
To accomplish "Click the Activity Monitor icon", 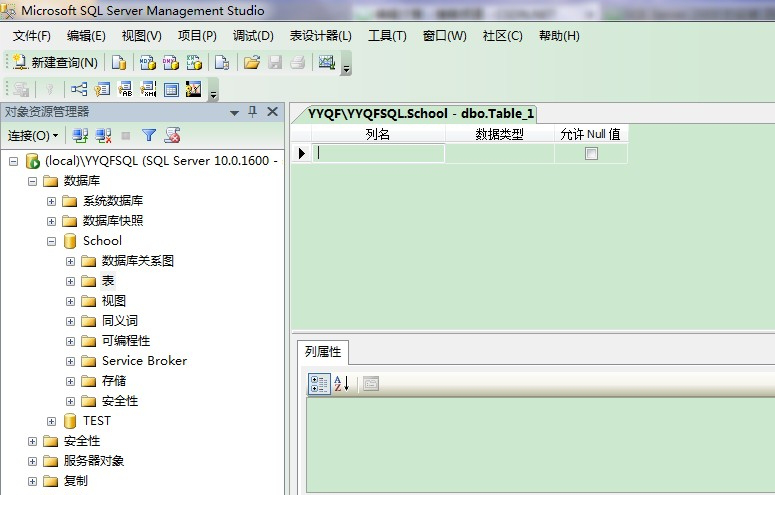I will 327,62.
